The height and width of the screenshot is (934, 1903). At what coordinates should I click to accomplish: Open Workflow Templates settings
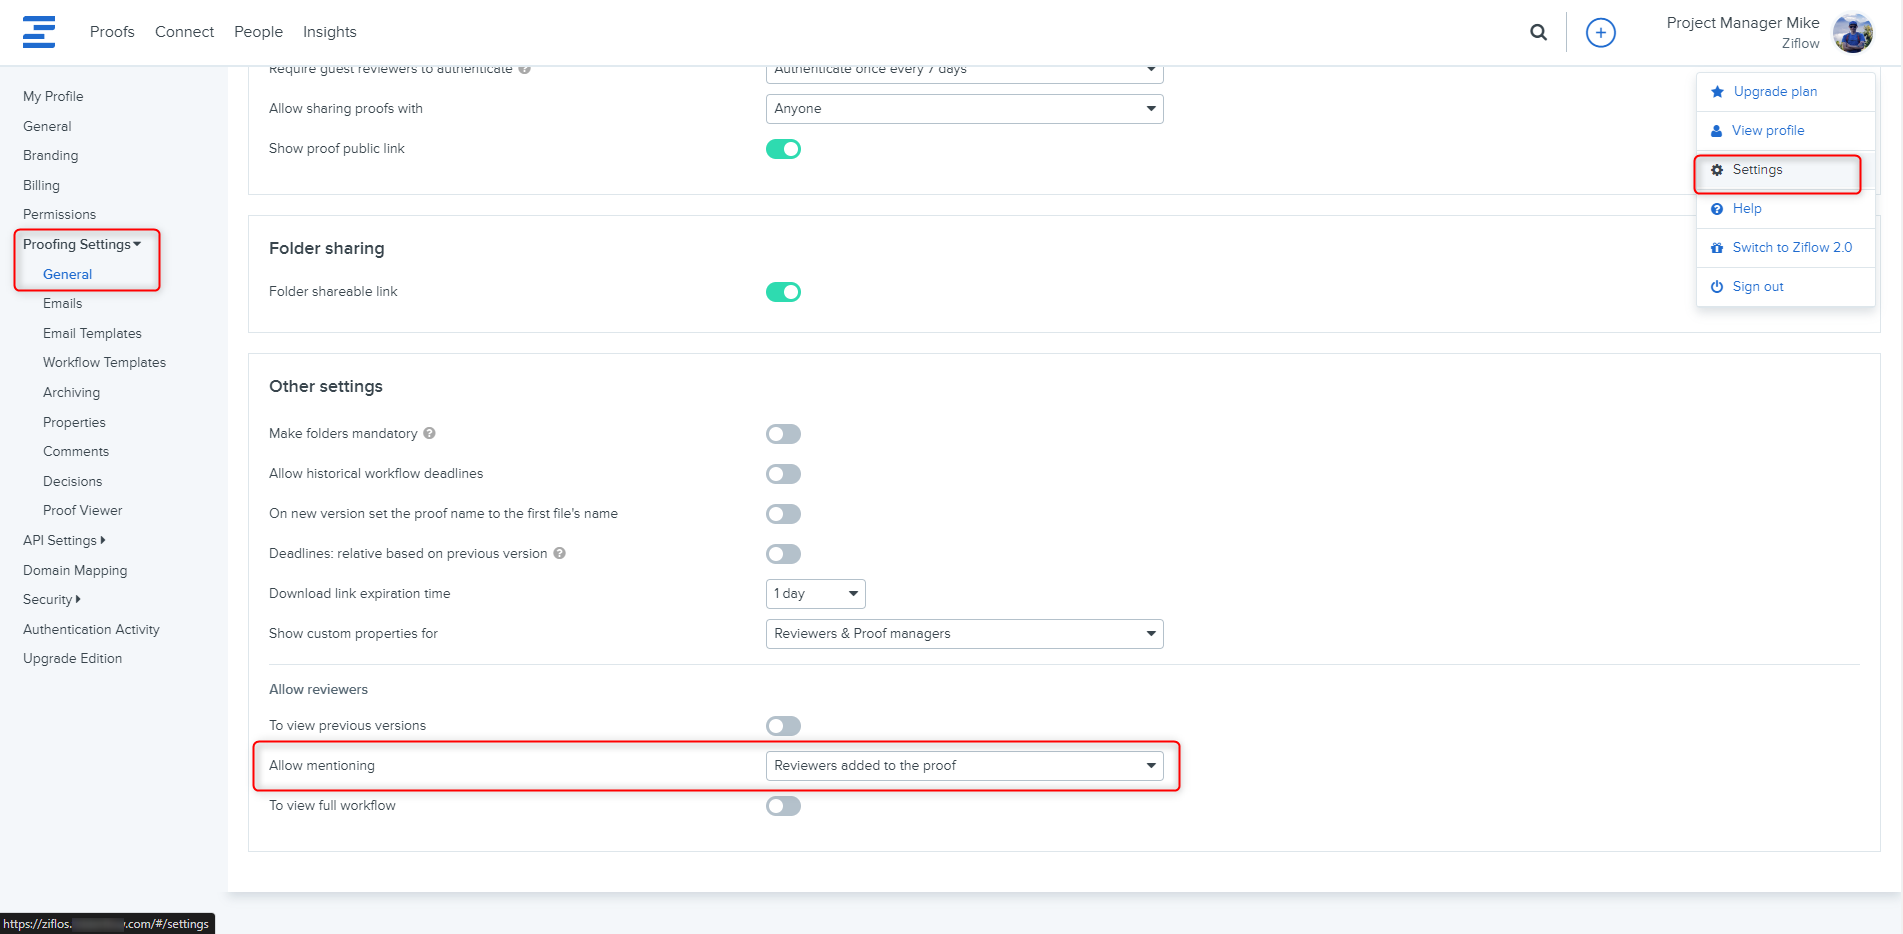point(104,362)
